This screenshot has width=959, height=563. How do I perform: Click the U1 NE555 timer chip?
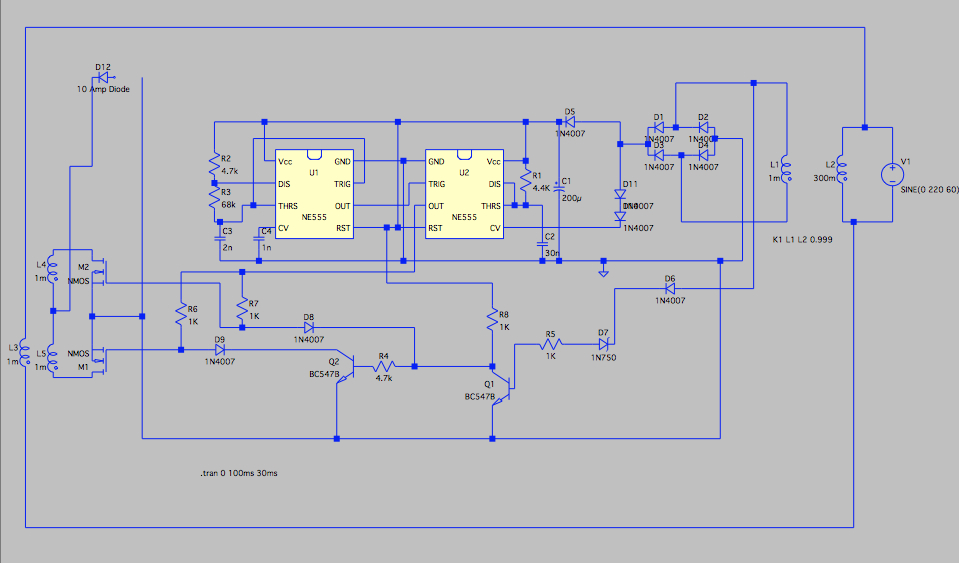(314, 194)
